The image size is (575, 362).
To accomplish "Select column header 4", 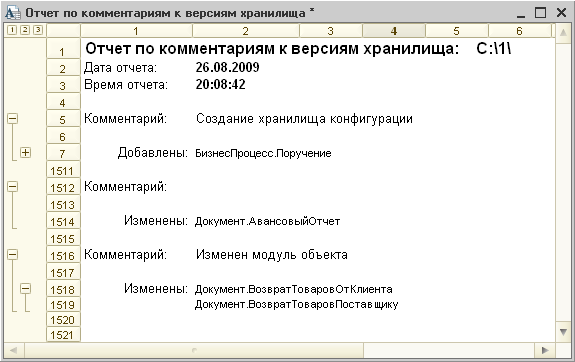I will (394, 31).
